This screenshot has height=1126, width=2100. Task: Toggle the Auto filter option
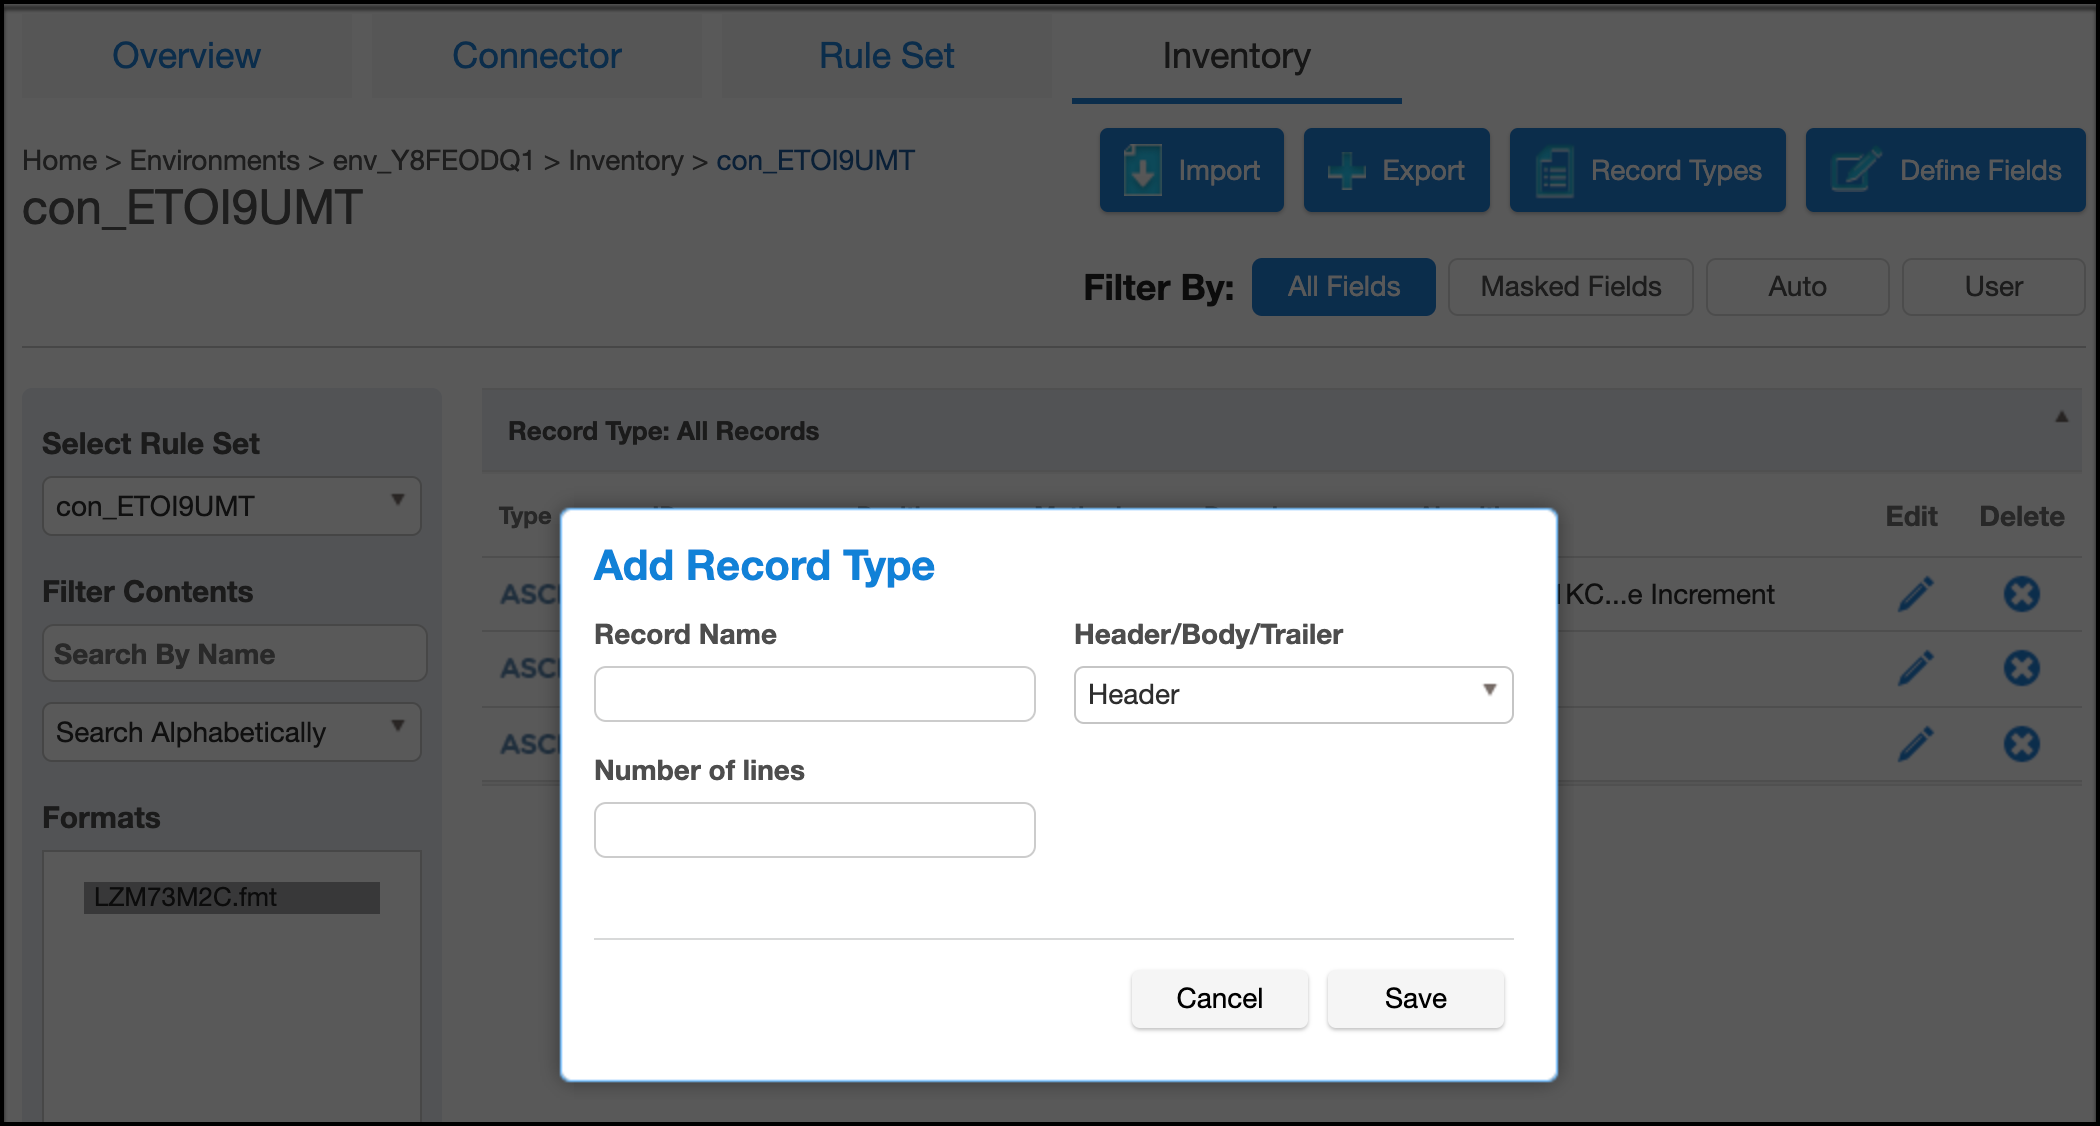1796,287
